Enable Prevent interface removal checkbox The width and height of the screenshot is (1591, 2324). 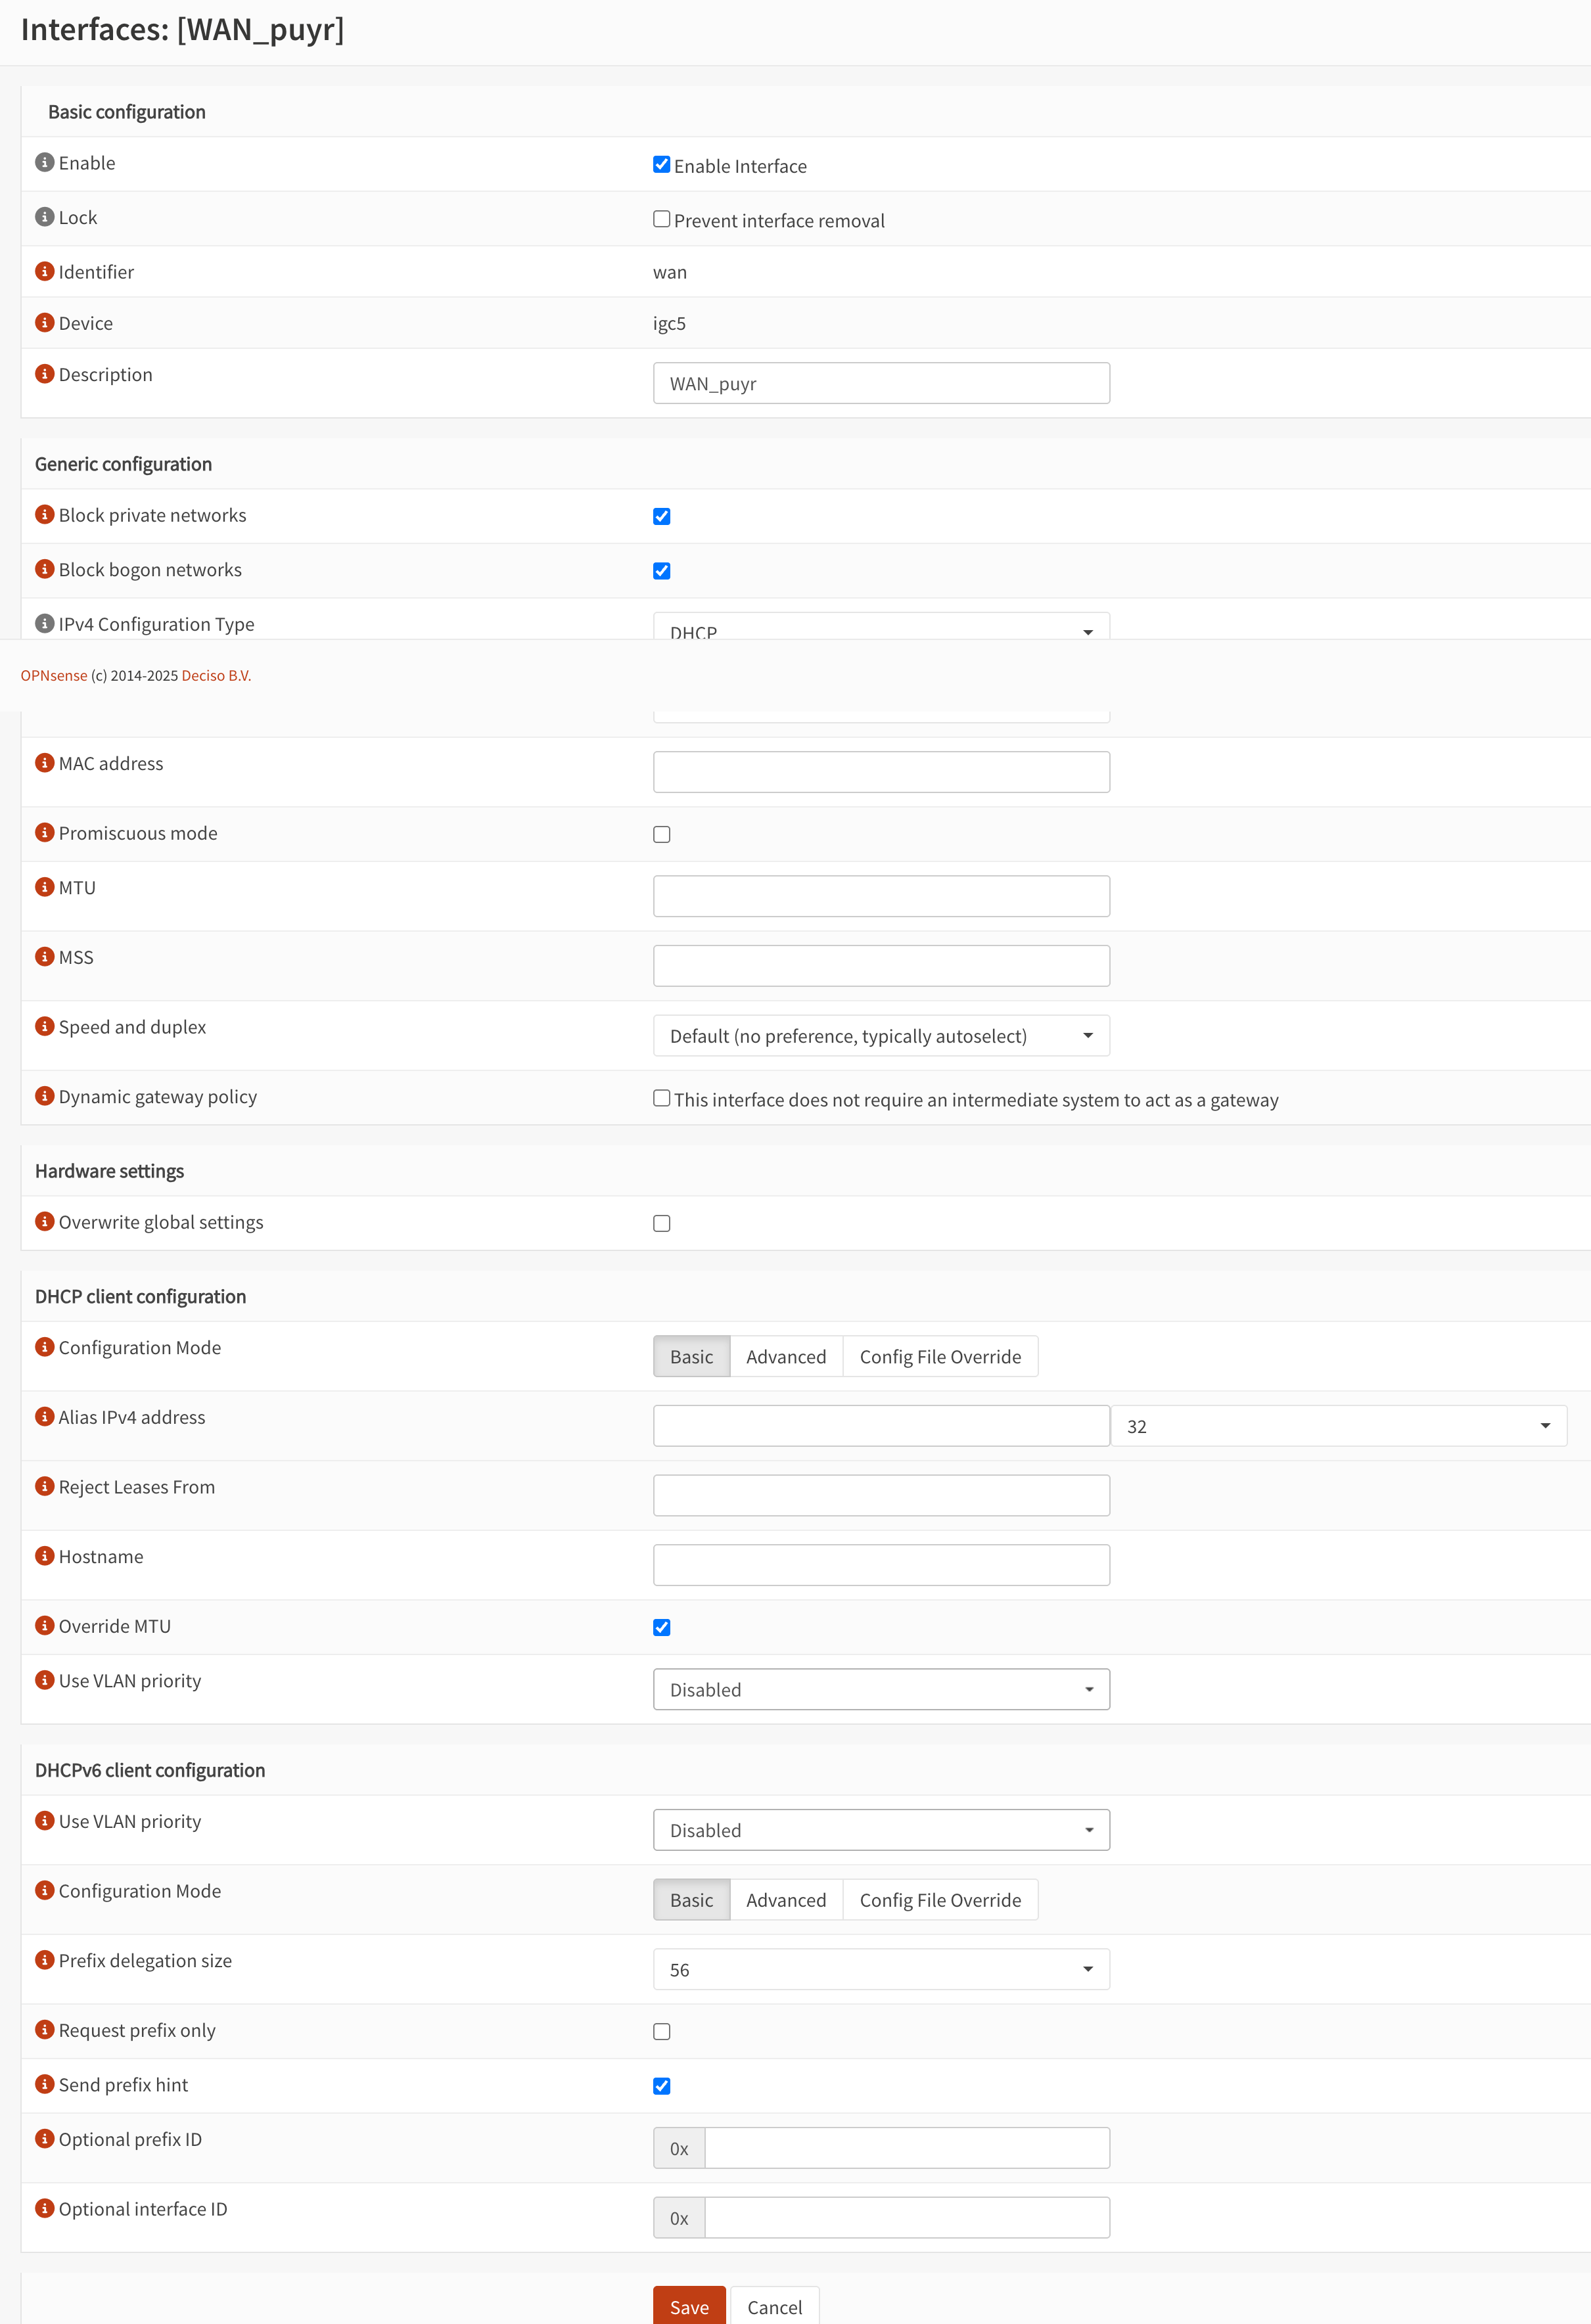(x=662, y=219)
